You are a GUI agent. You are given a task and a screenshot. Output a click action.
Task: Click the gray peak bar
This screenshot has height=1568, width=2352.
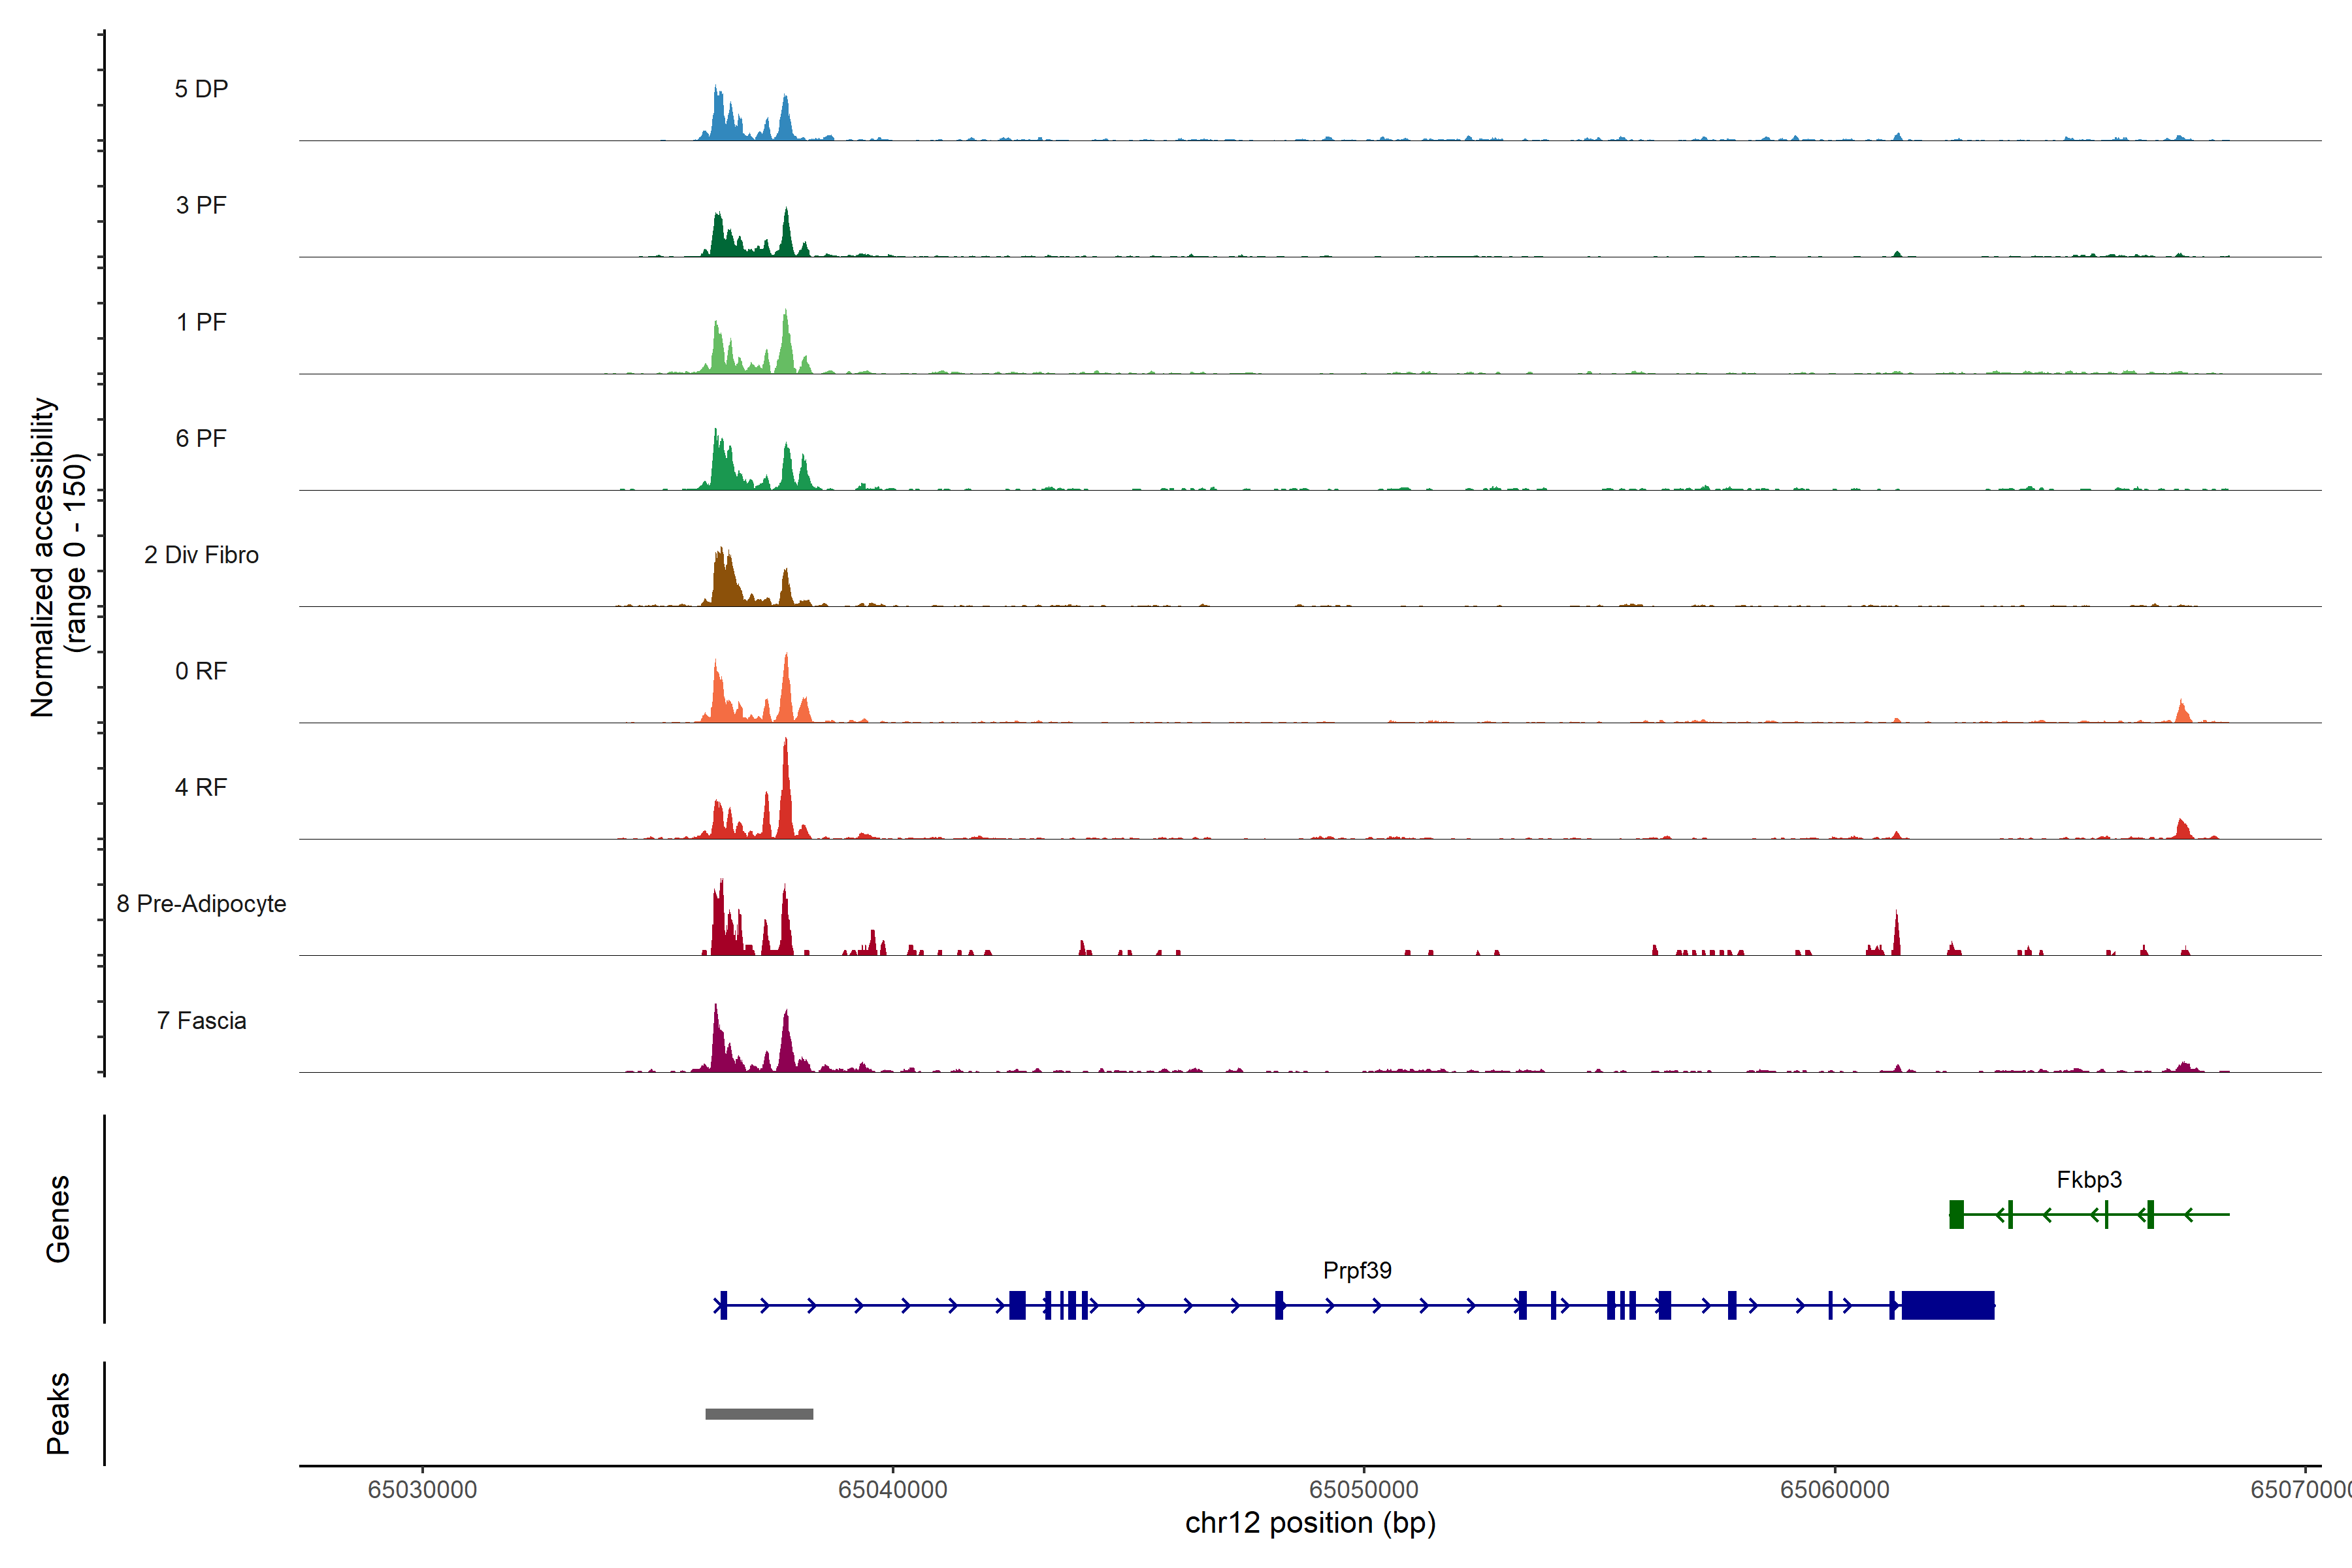[x=759, y=1414]
